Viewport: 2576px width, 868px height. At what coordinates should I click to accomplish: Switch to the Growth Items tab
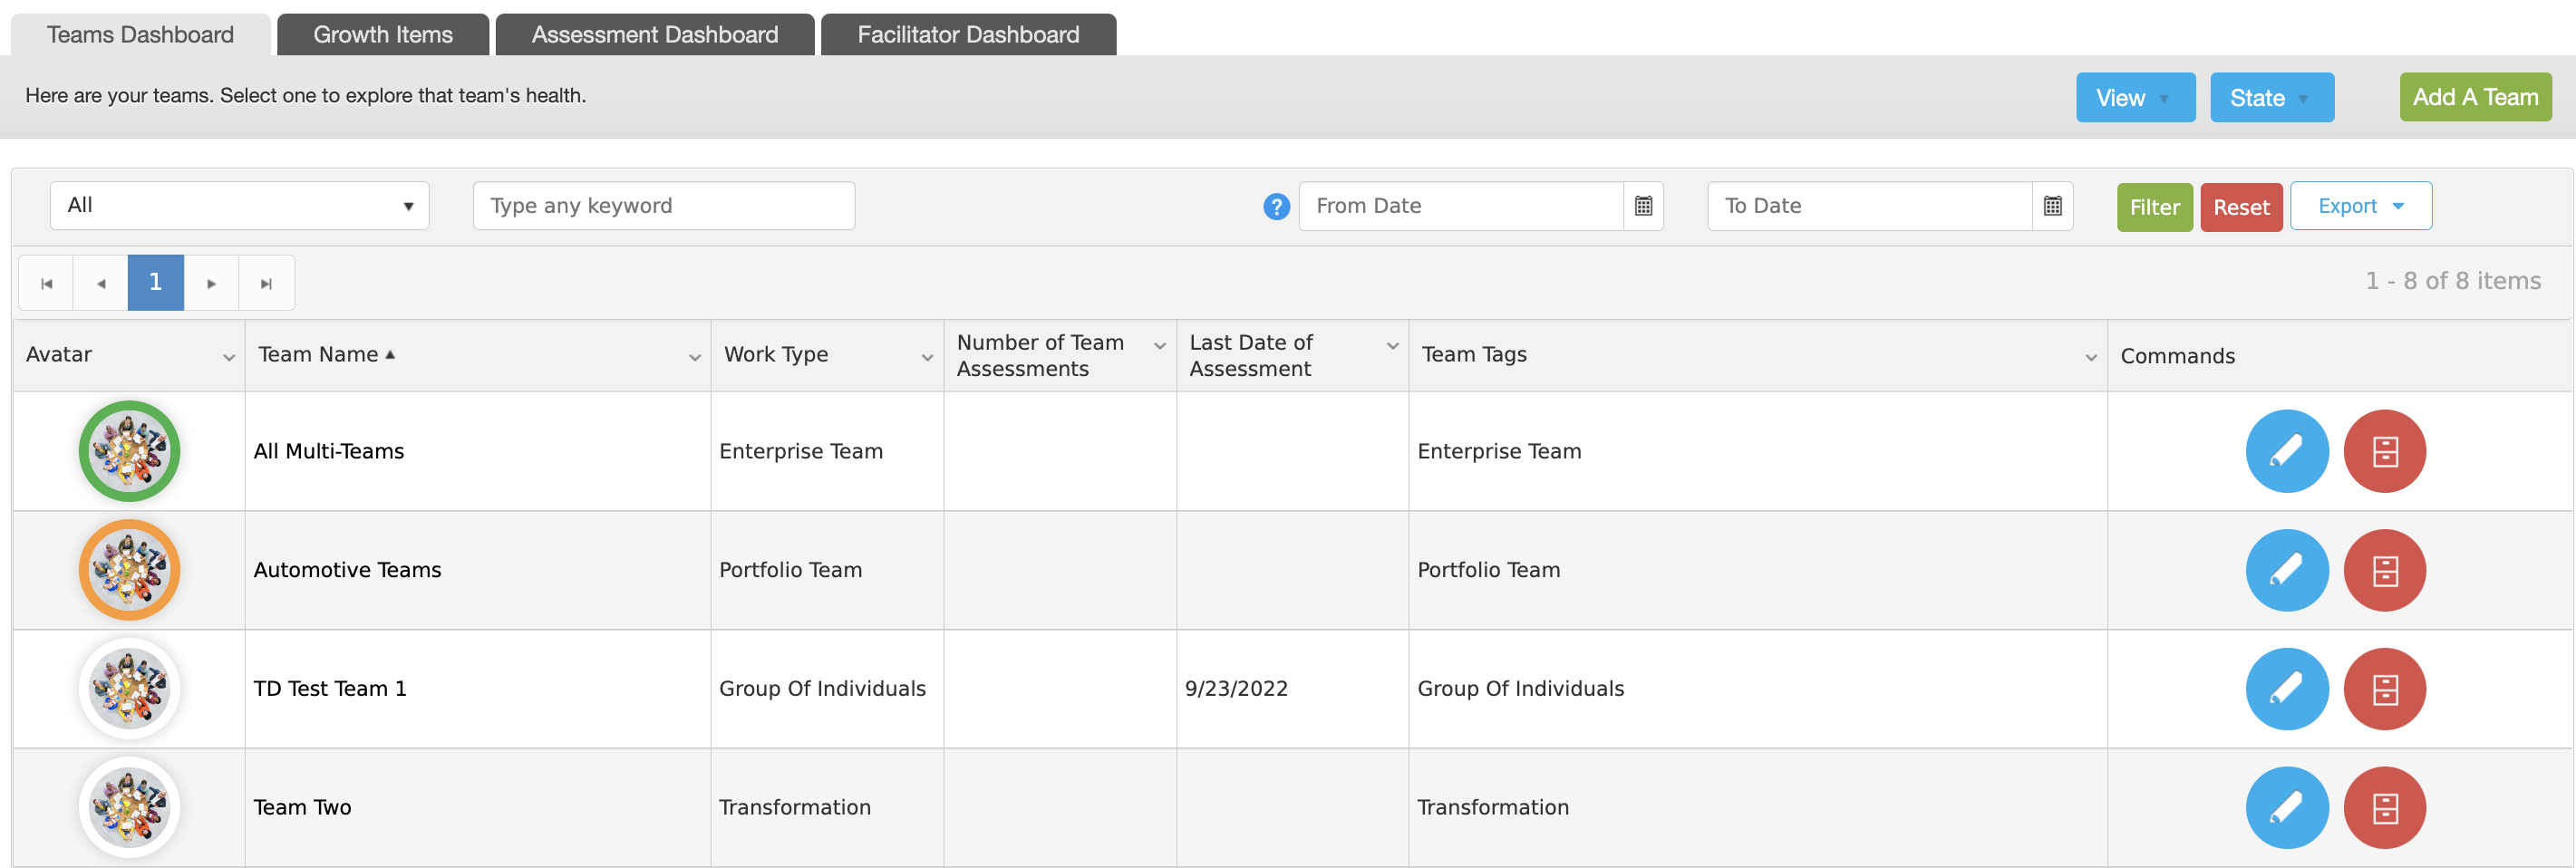[383, 35]
